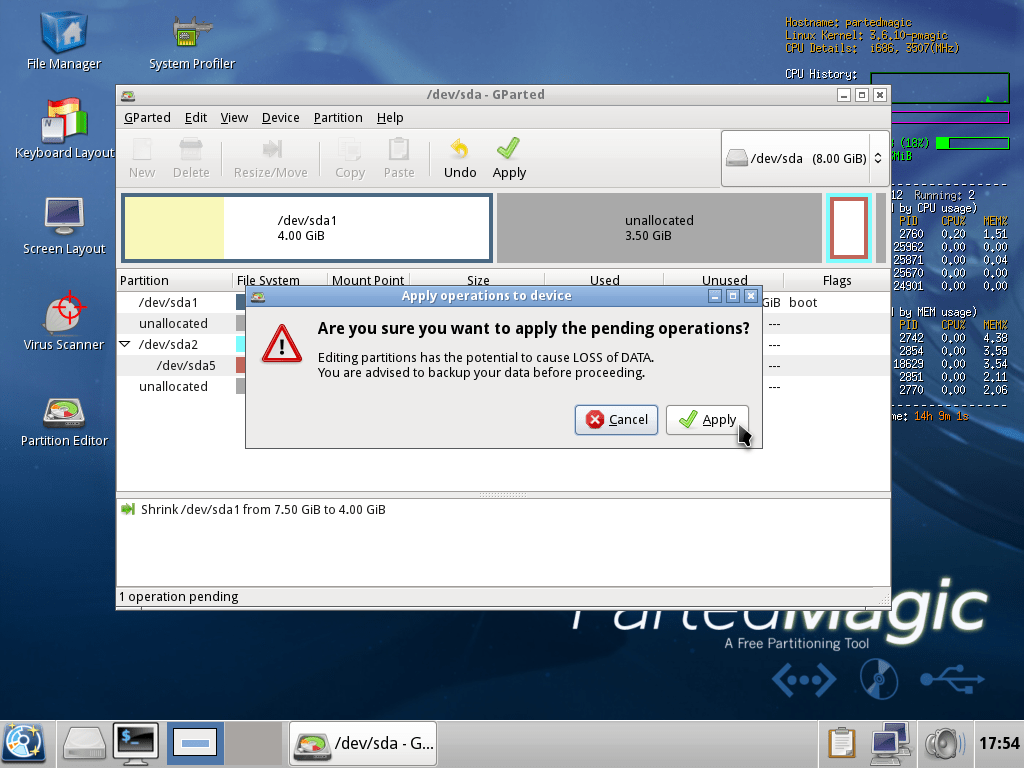Open the Partition menu
The height and width of the screenshot is (768, 1024).
pyautogui.click(x=338, y=117)
